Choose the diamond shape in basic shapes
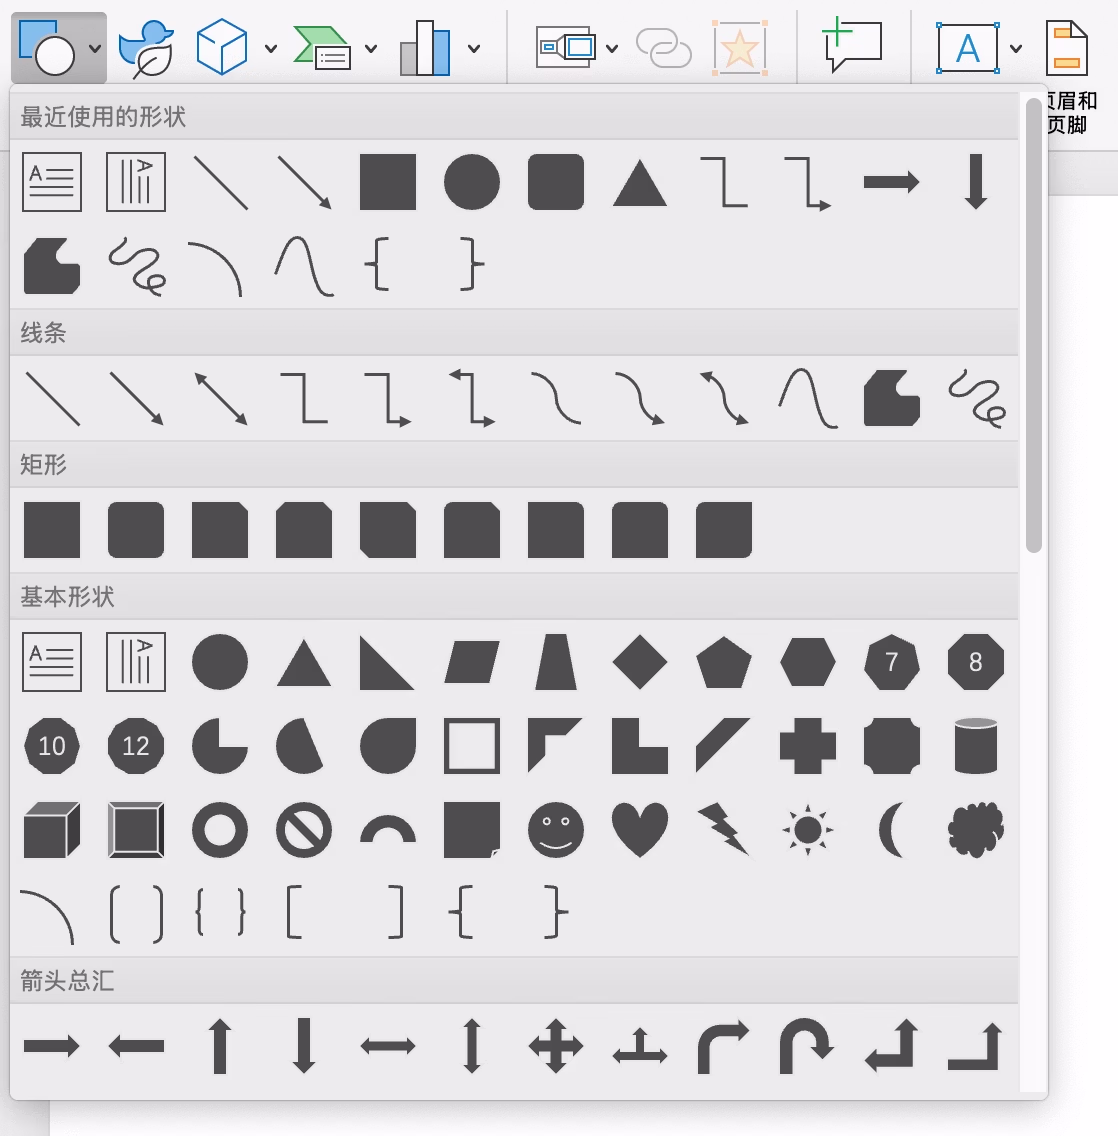Screen dimensions: 1118x1136 (639, 662)
